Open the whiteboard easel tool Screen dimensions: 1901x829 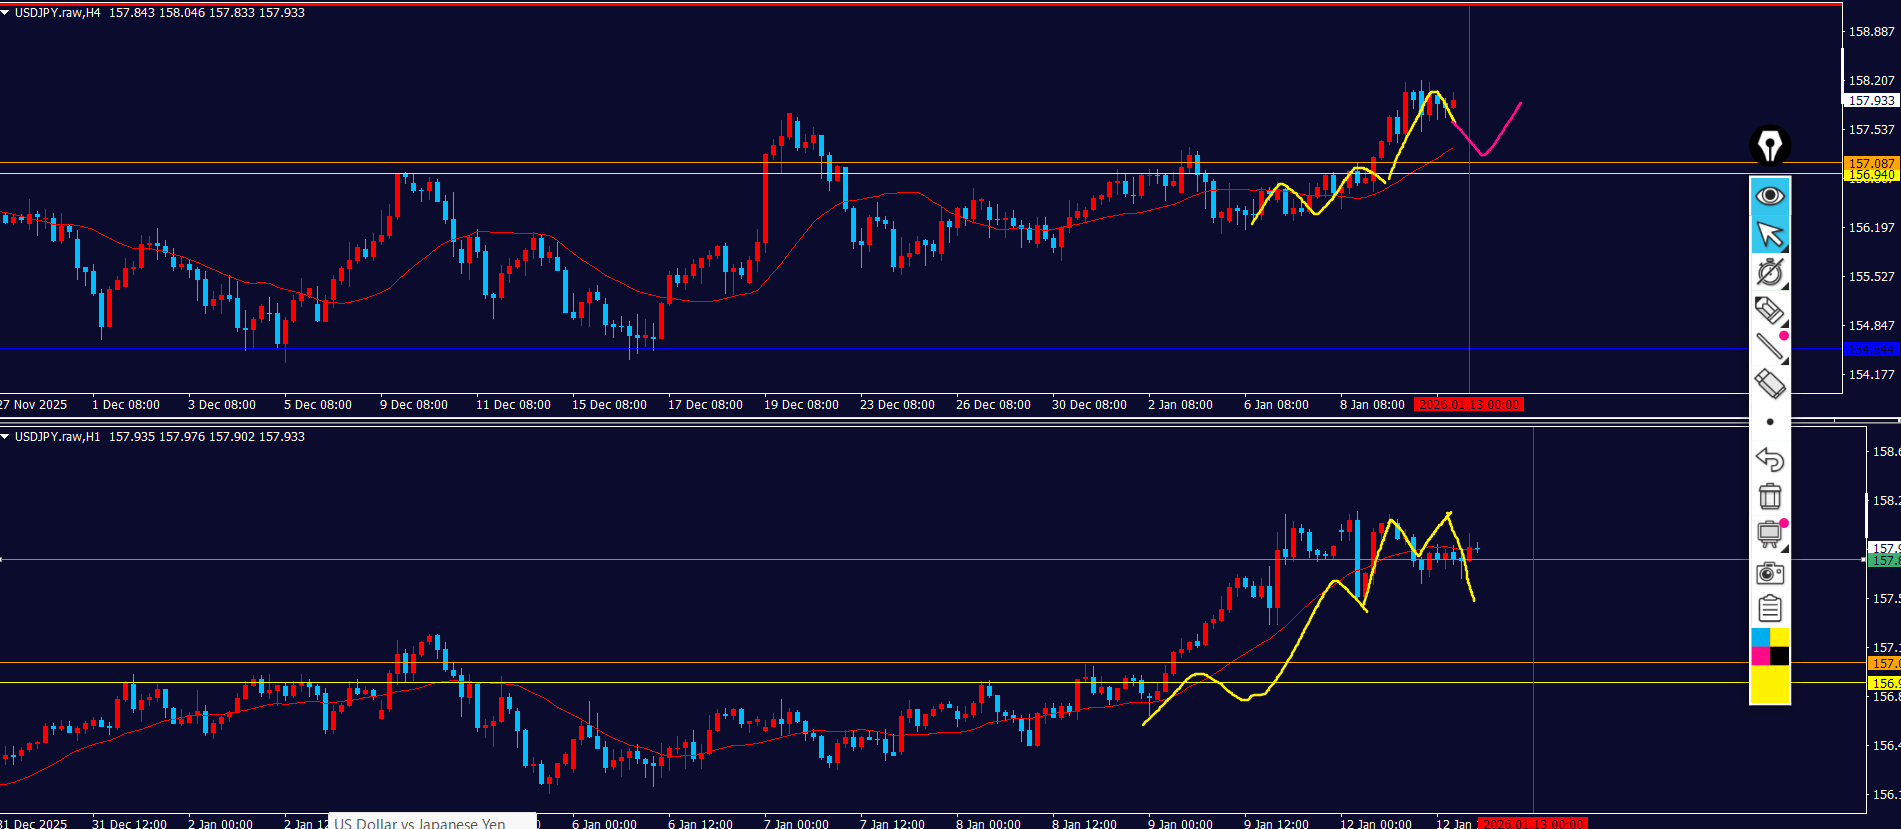click(1769, 534)
